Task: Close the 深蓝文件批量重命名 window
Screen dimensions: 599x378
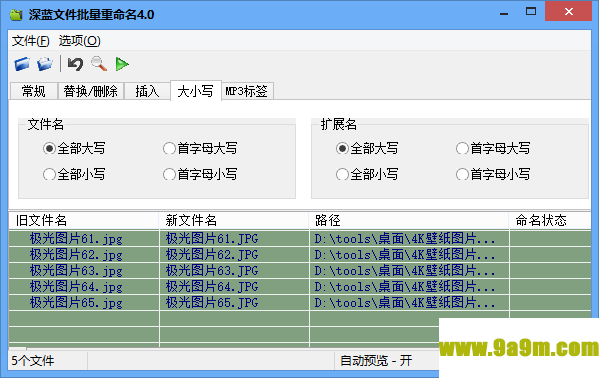Action: [568, 11]
